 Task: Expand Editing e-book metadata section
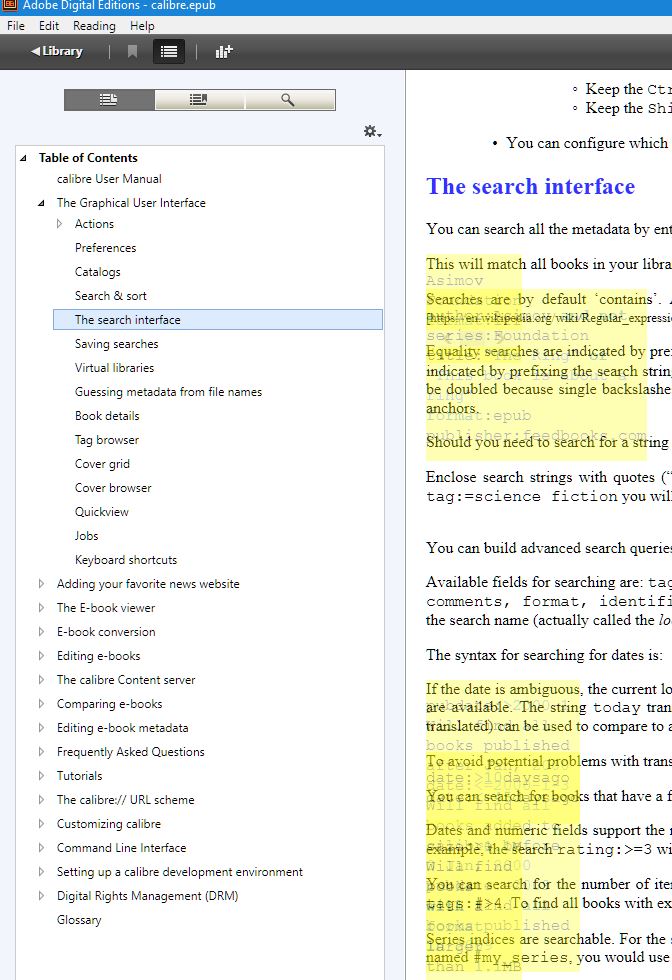point(41,728)
